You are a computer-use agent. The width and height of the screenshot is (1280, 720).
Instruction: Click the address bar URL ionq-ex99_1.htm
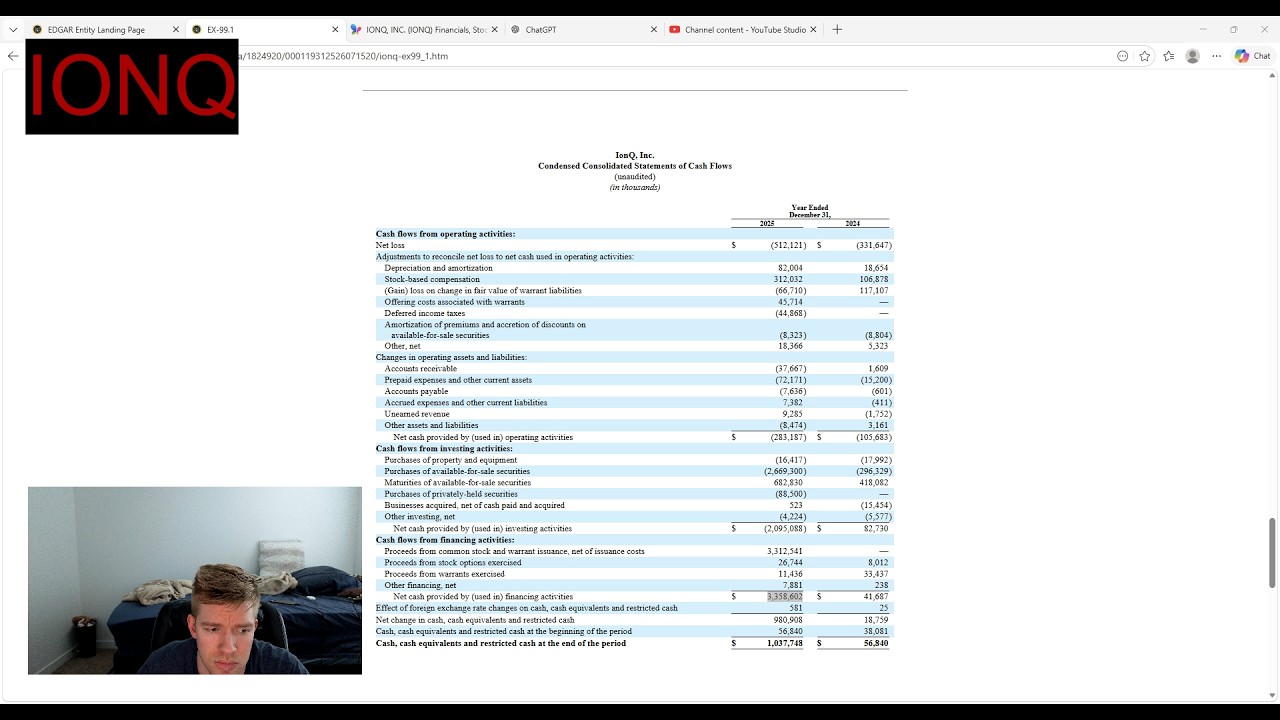pos(343,56)
